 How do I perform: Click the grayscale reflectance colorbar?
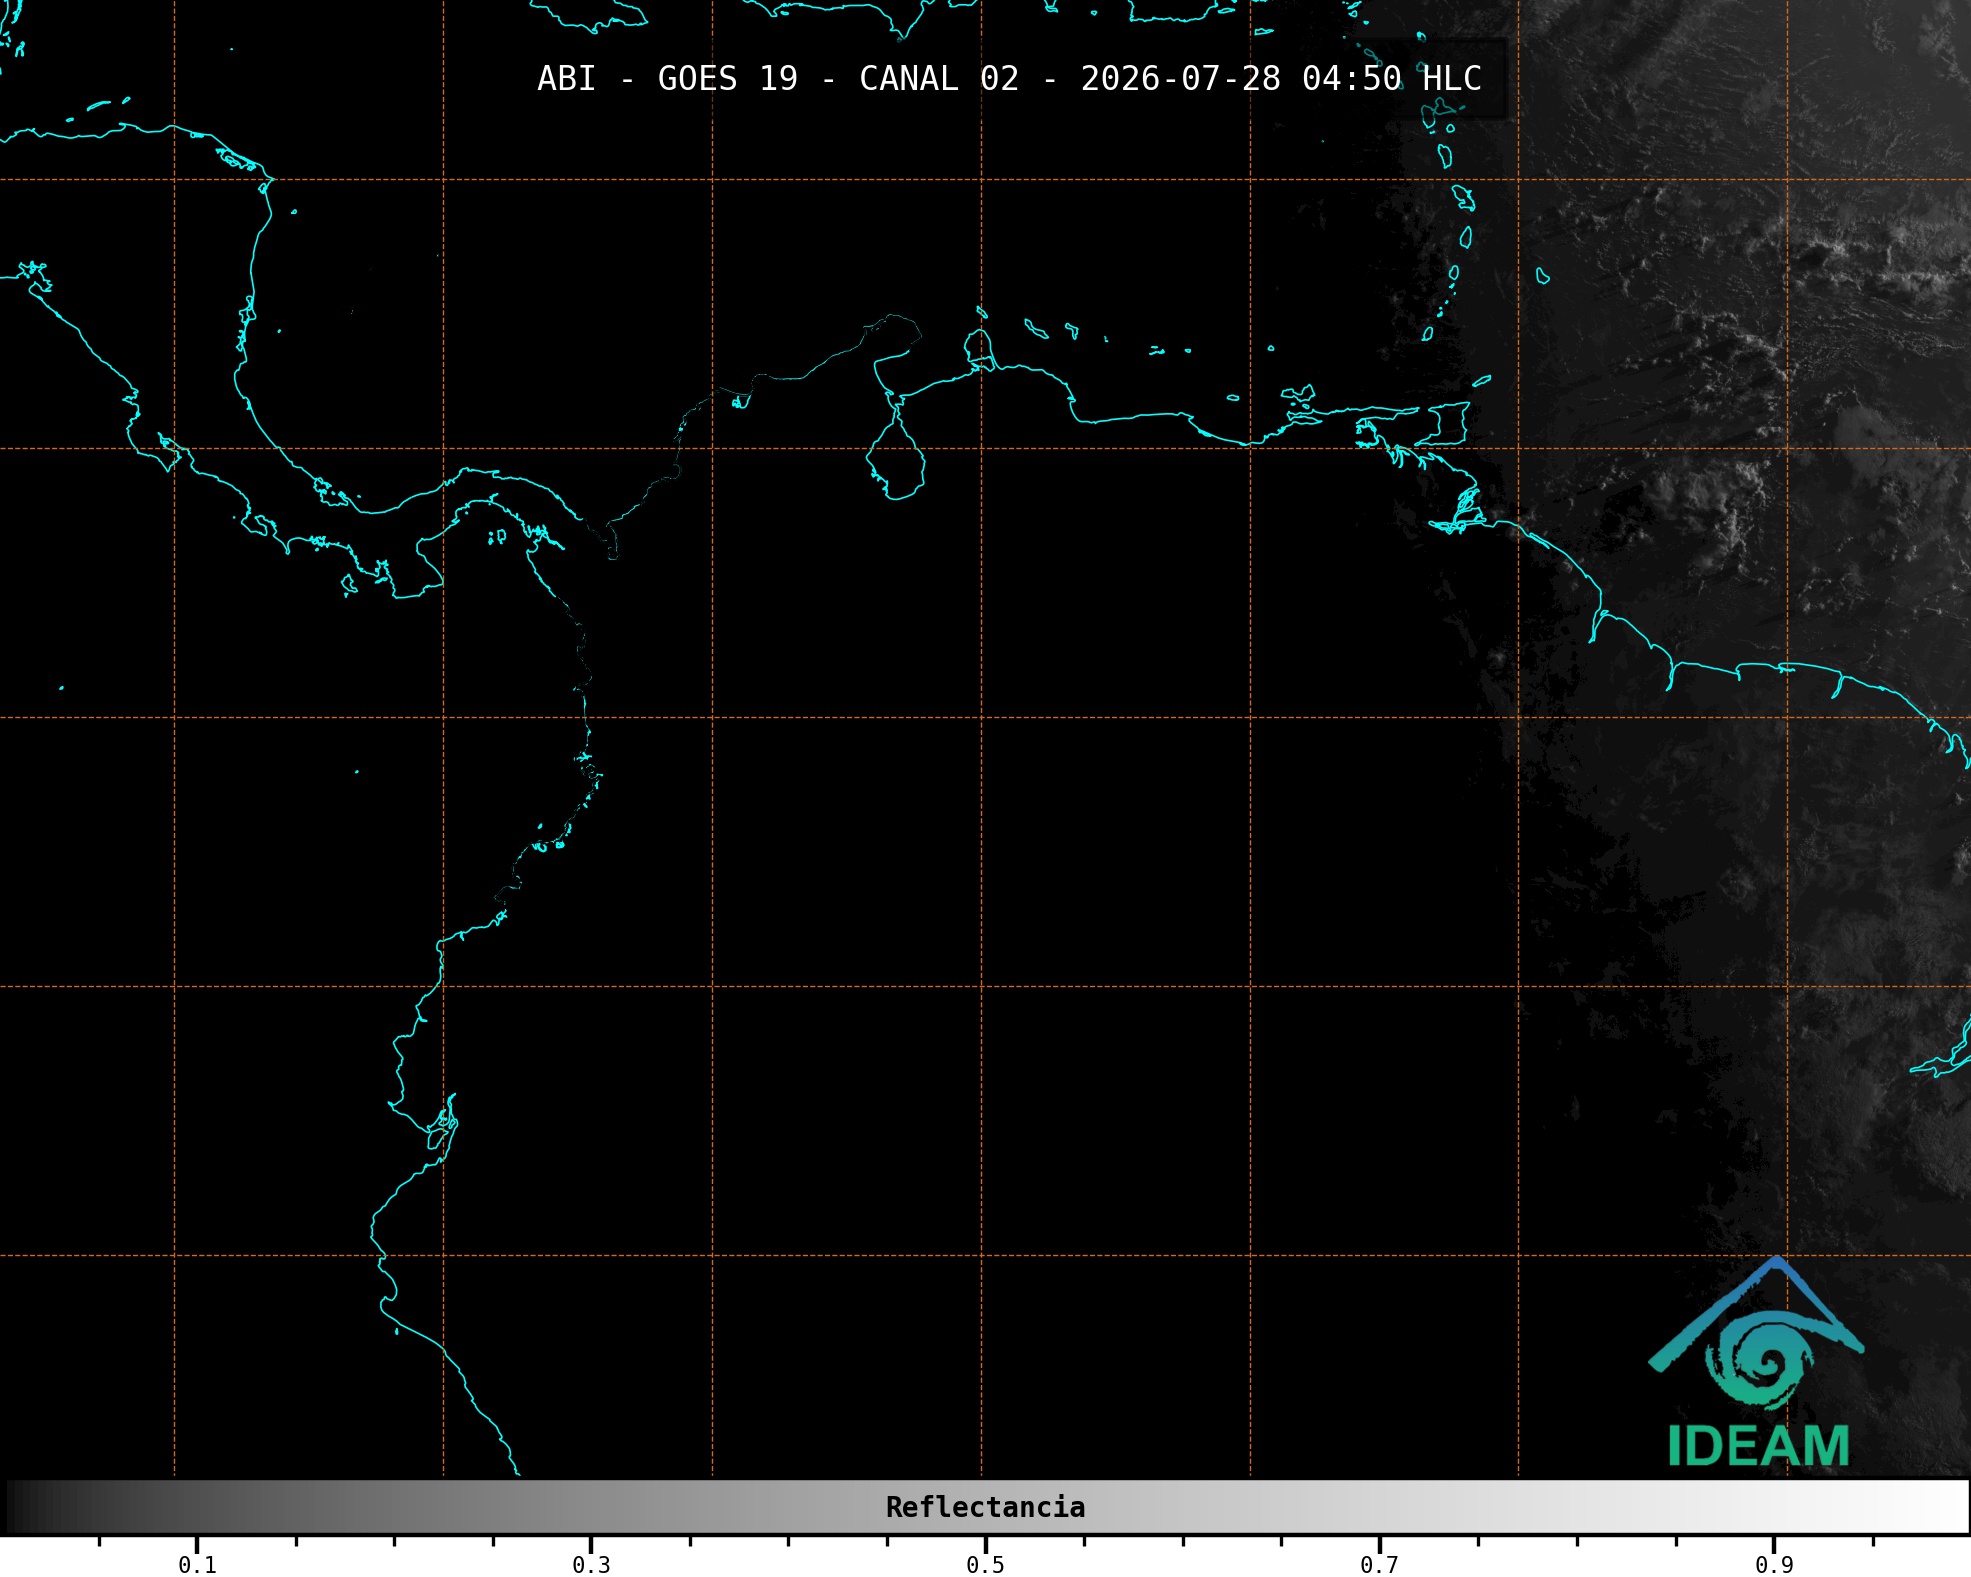(987, 1507)
